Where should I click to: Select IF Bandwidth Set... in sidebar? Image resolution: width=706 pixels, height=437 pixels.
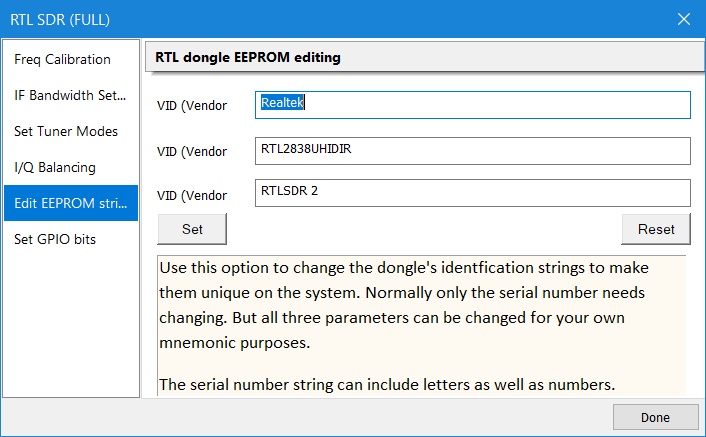pyautogui.click(x=70, y=95)
